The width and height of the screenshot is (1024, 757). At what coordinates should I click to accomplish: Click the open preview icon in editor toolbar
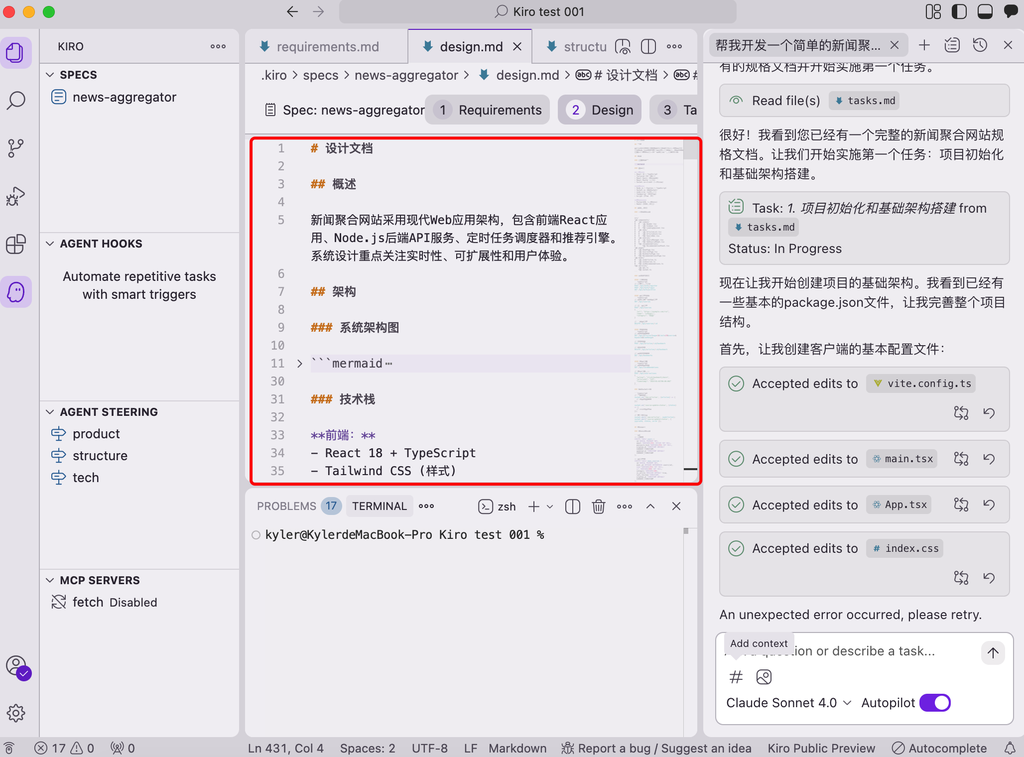(623, 46)
